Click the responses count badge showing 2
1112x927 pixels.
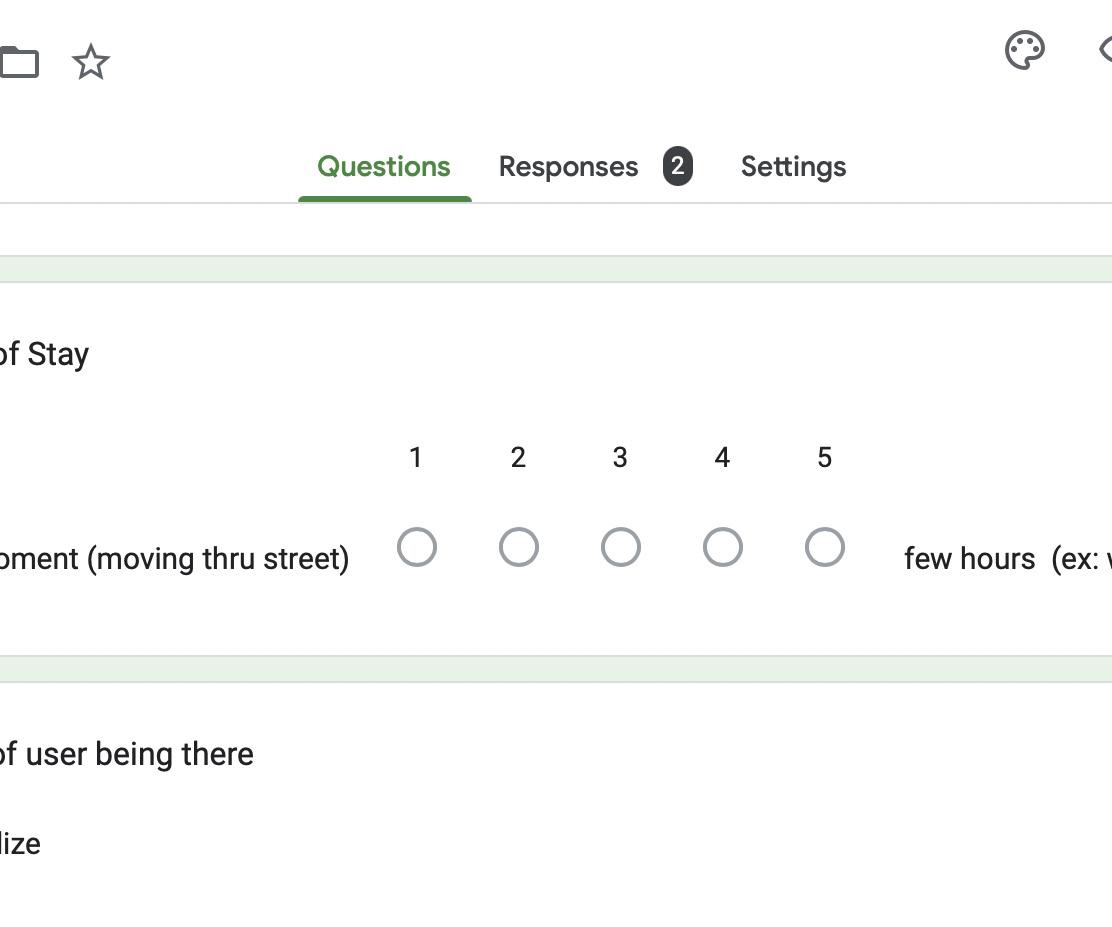point(677,166)
